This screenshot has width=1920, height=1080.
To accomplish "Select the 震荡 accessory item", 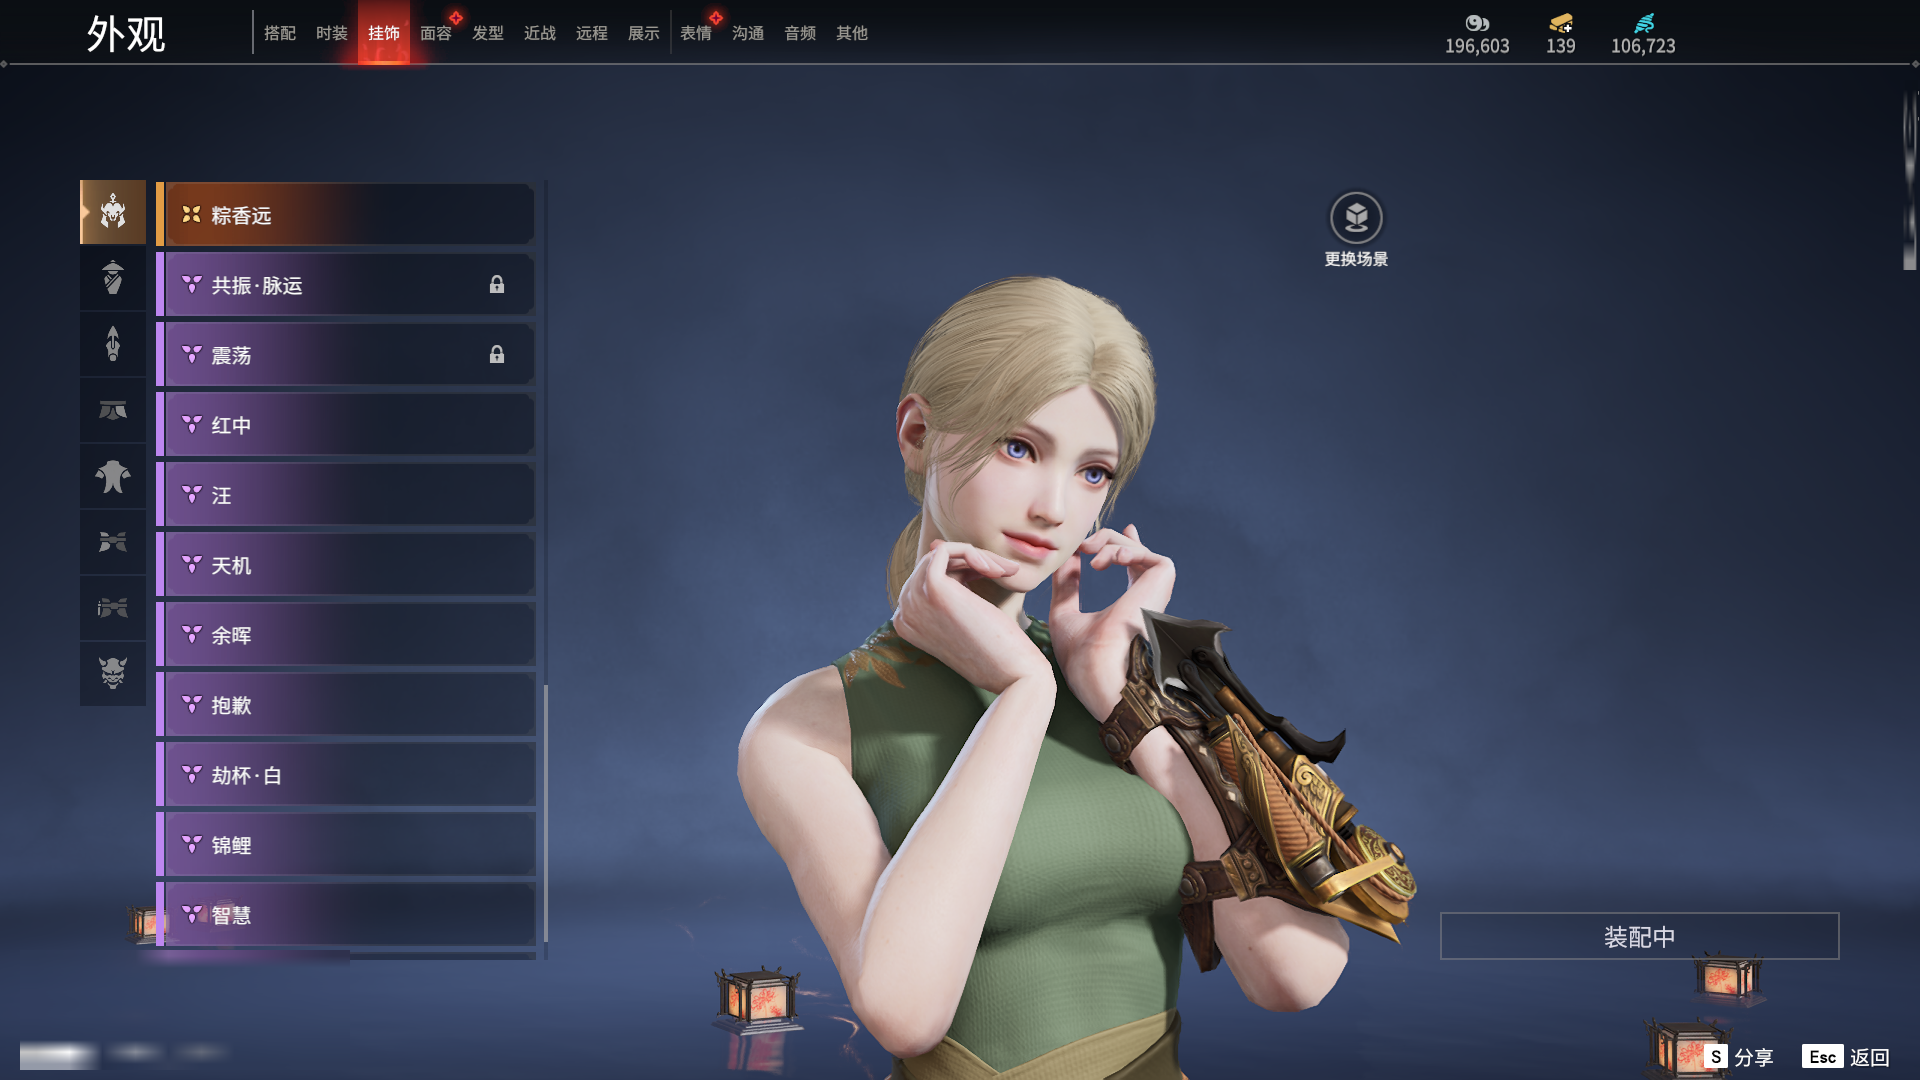I will coord(345,354).
